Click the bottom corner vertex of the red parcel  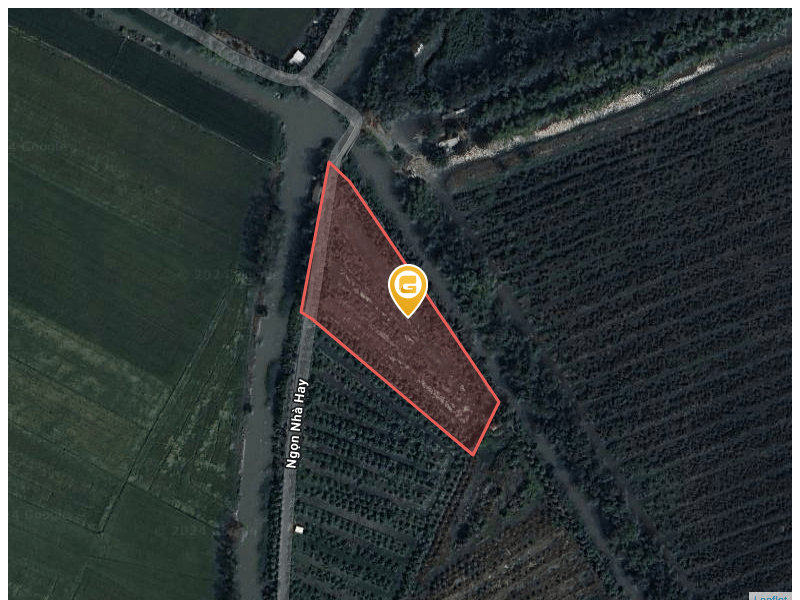473,455
